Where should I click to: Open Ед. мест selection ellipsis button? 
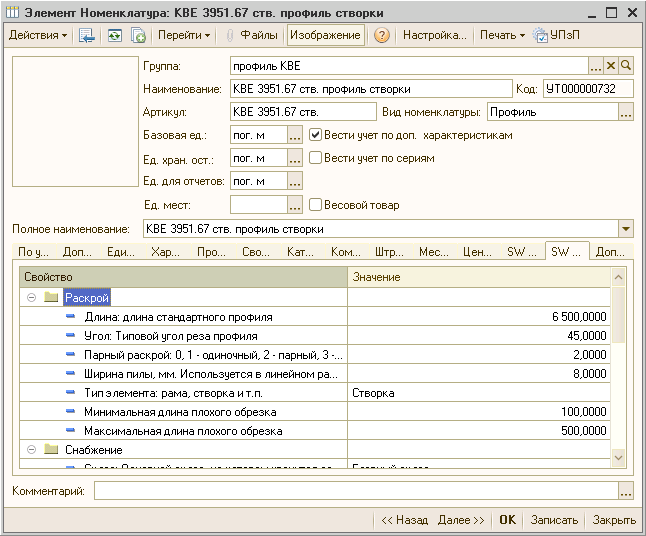tap(295, 205)
